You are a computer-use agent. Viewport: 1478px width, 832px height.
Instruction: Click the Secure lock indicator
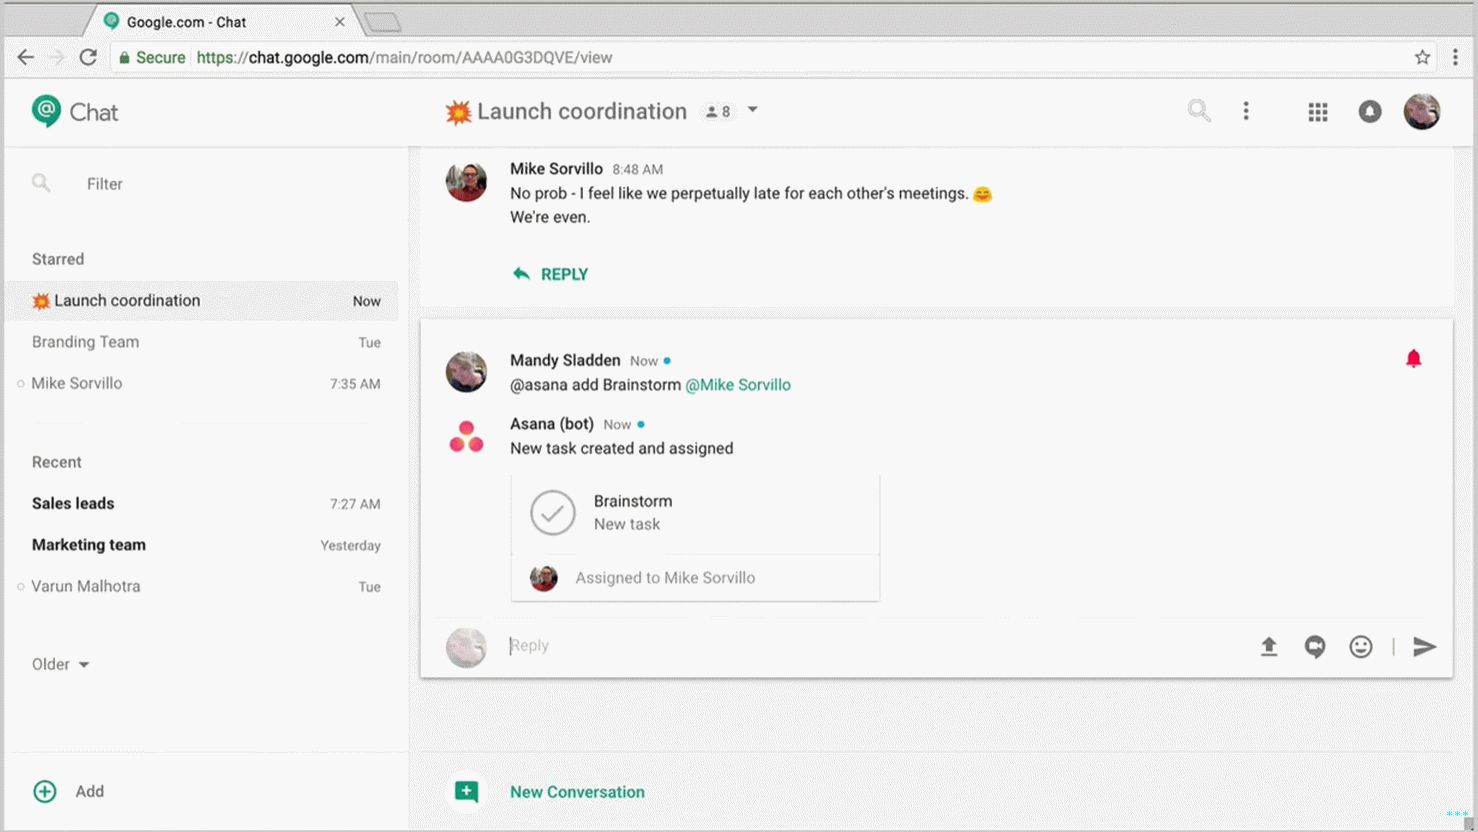click(x=152, y=57)
